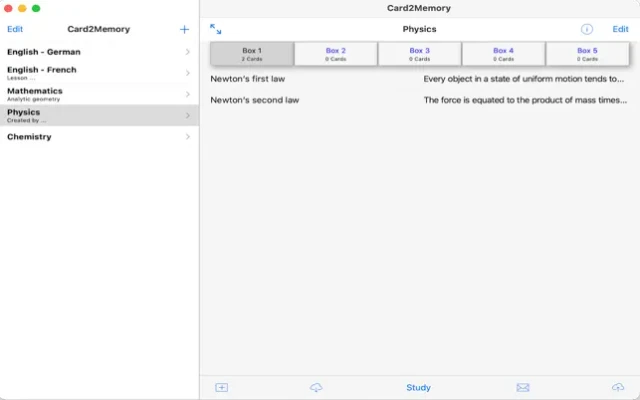Open Mathematics card set

(99, 94)
